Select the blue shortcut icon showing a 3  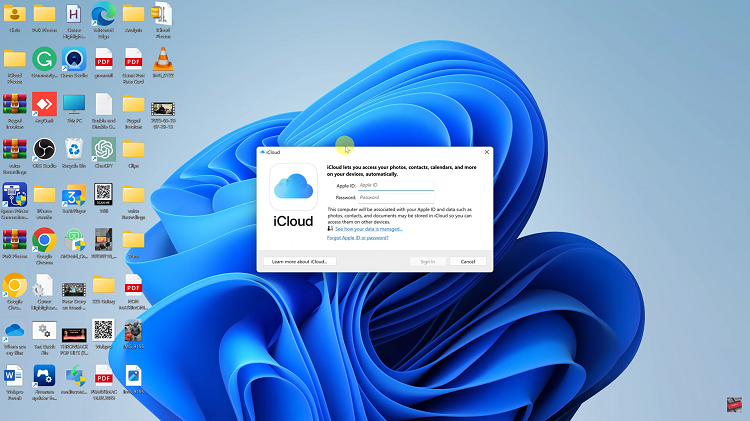[x=74, y=199]
